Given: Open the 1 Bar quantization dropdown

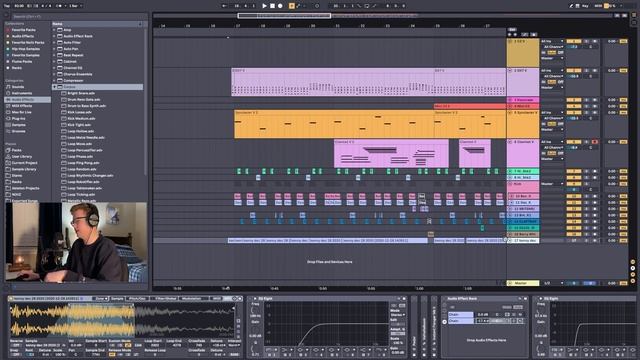Looking at the screenshot, I should [x=75, y=6].
